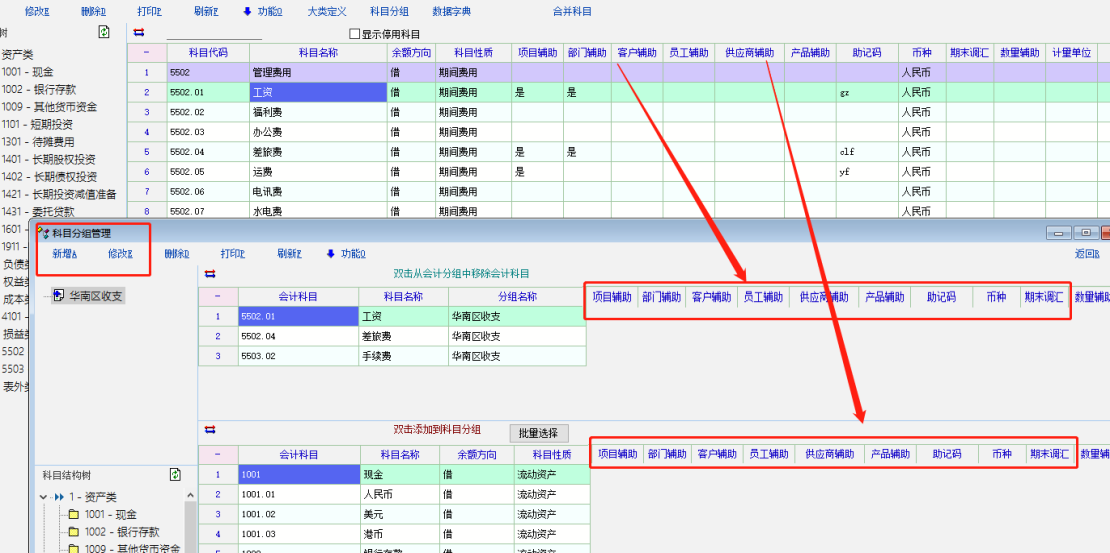
Task: Toggle the 显示停用科目 checkbox
Action: tap(354, 34)
